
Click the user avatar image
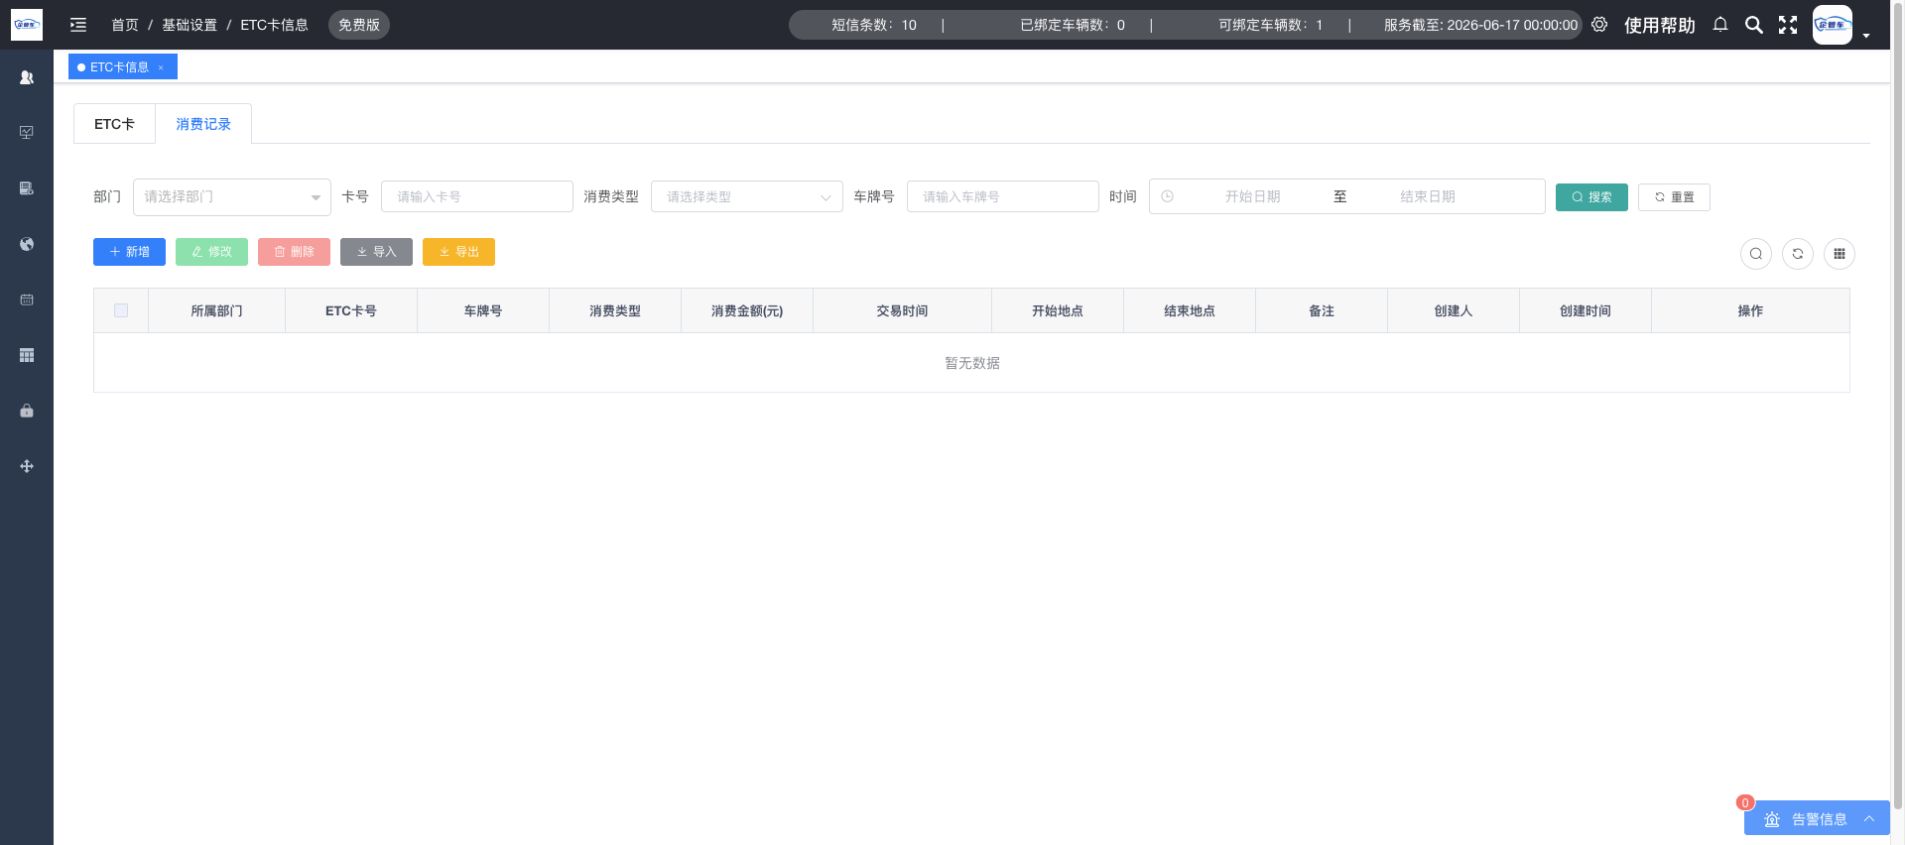pos(1832,25)
